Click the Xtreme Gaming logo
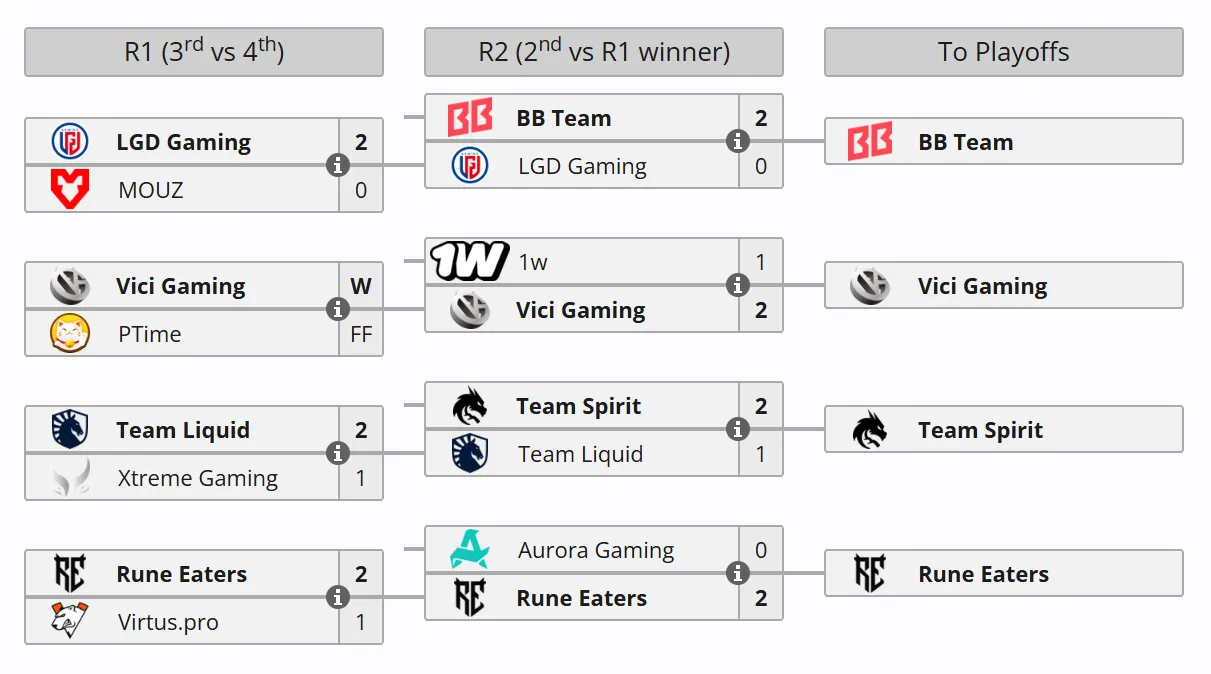The height and width of the screenshot is (674, 1211). (70, 478)
